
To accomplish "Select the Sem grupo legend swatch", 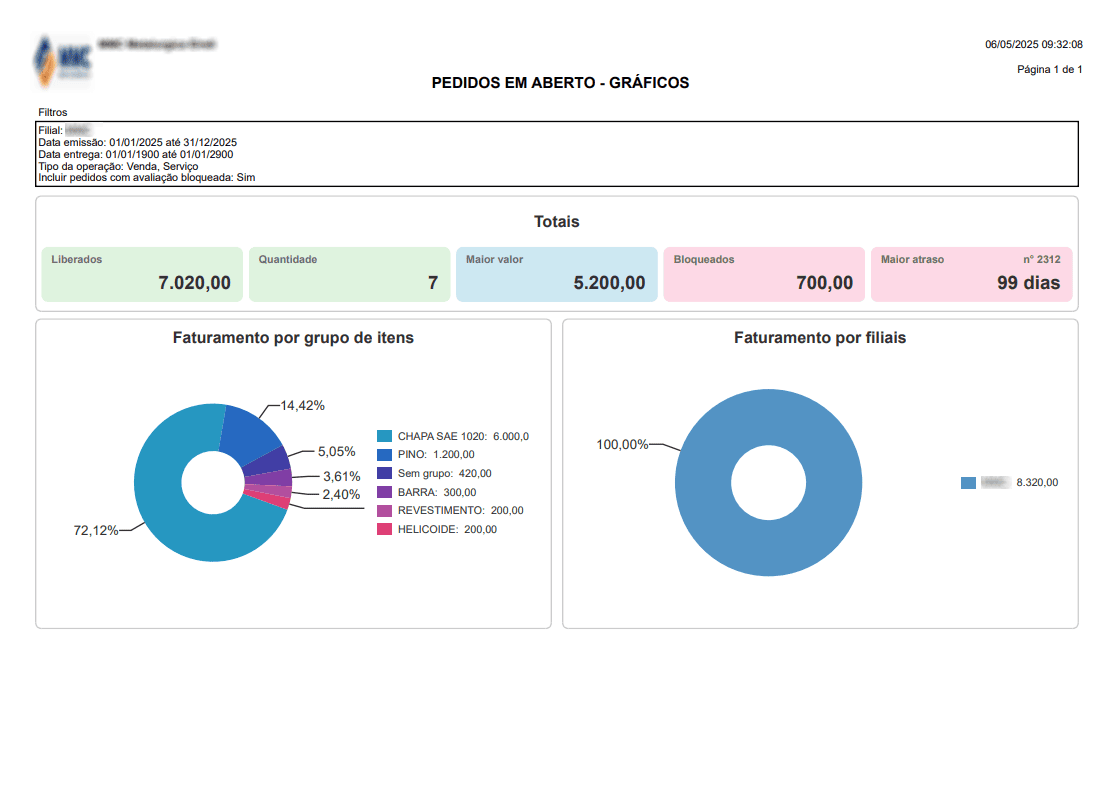I will tap(384, 473).
